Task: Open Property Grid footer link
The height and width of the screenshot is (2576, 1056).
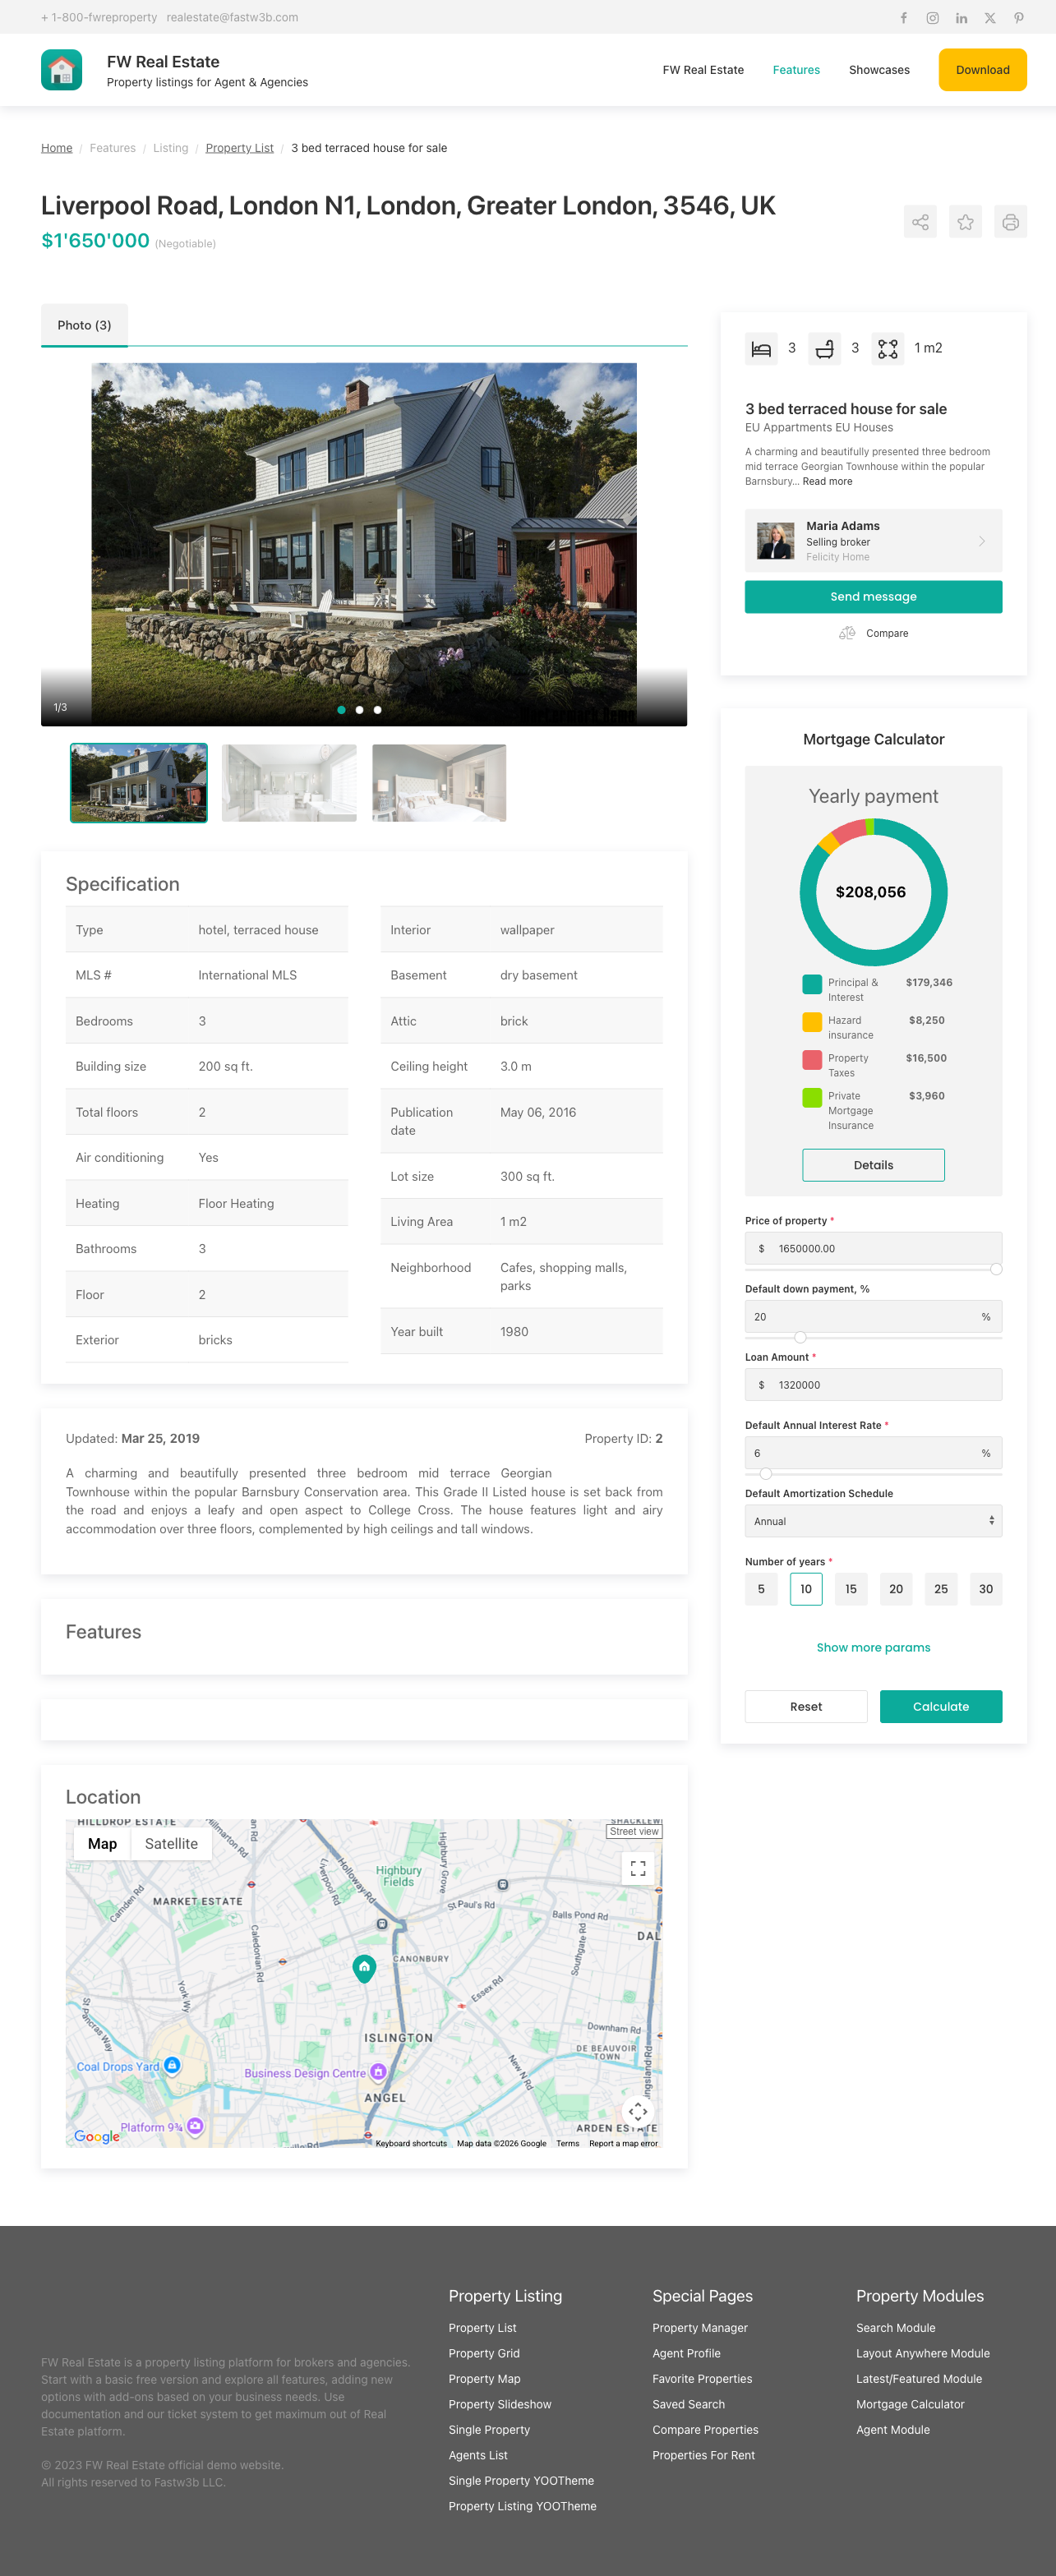Action: pyautogui.click(x=484, y=2353)
